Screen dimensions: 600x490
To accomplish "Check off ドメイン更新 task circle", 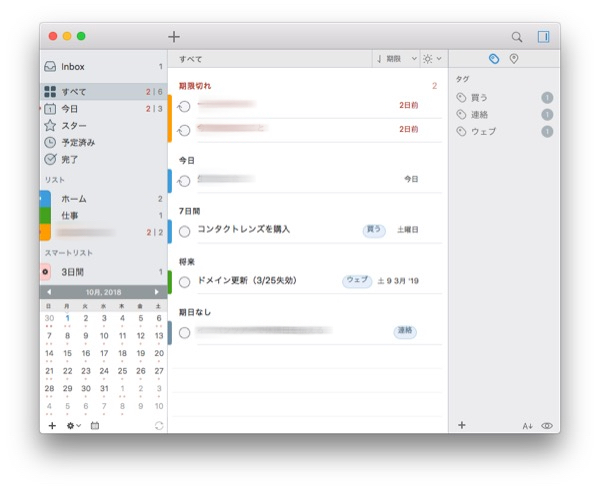I will tap(184, 282).
